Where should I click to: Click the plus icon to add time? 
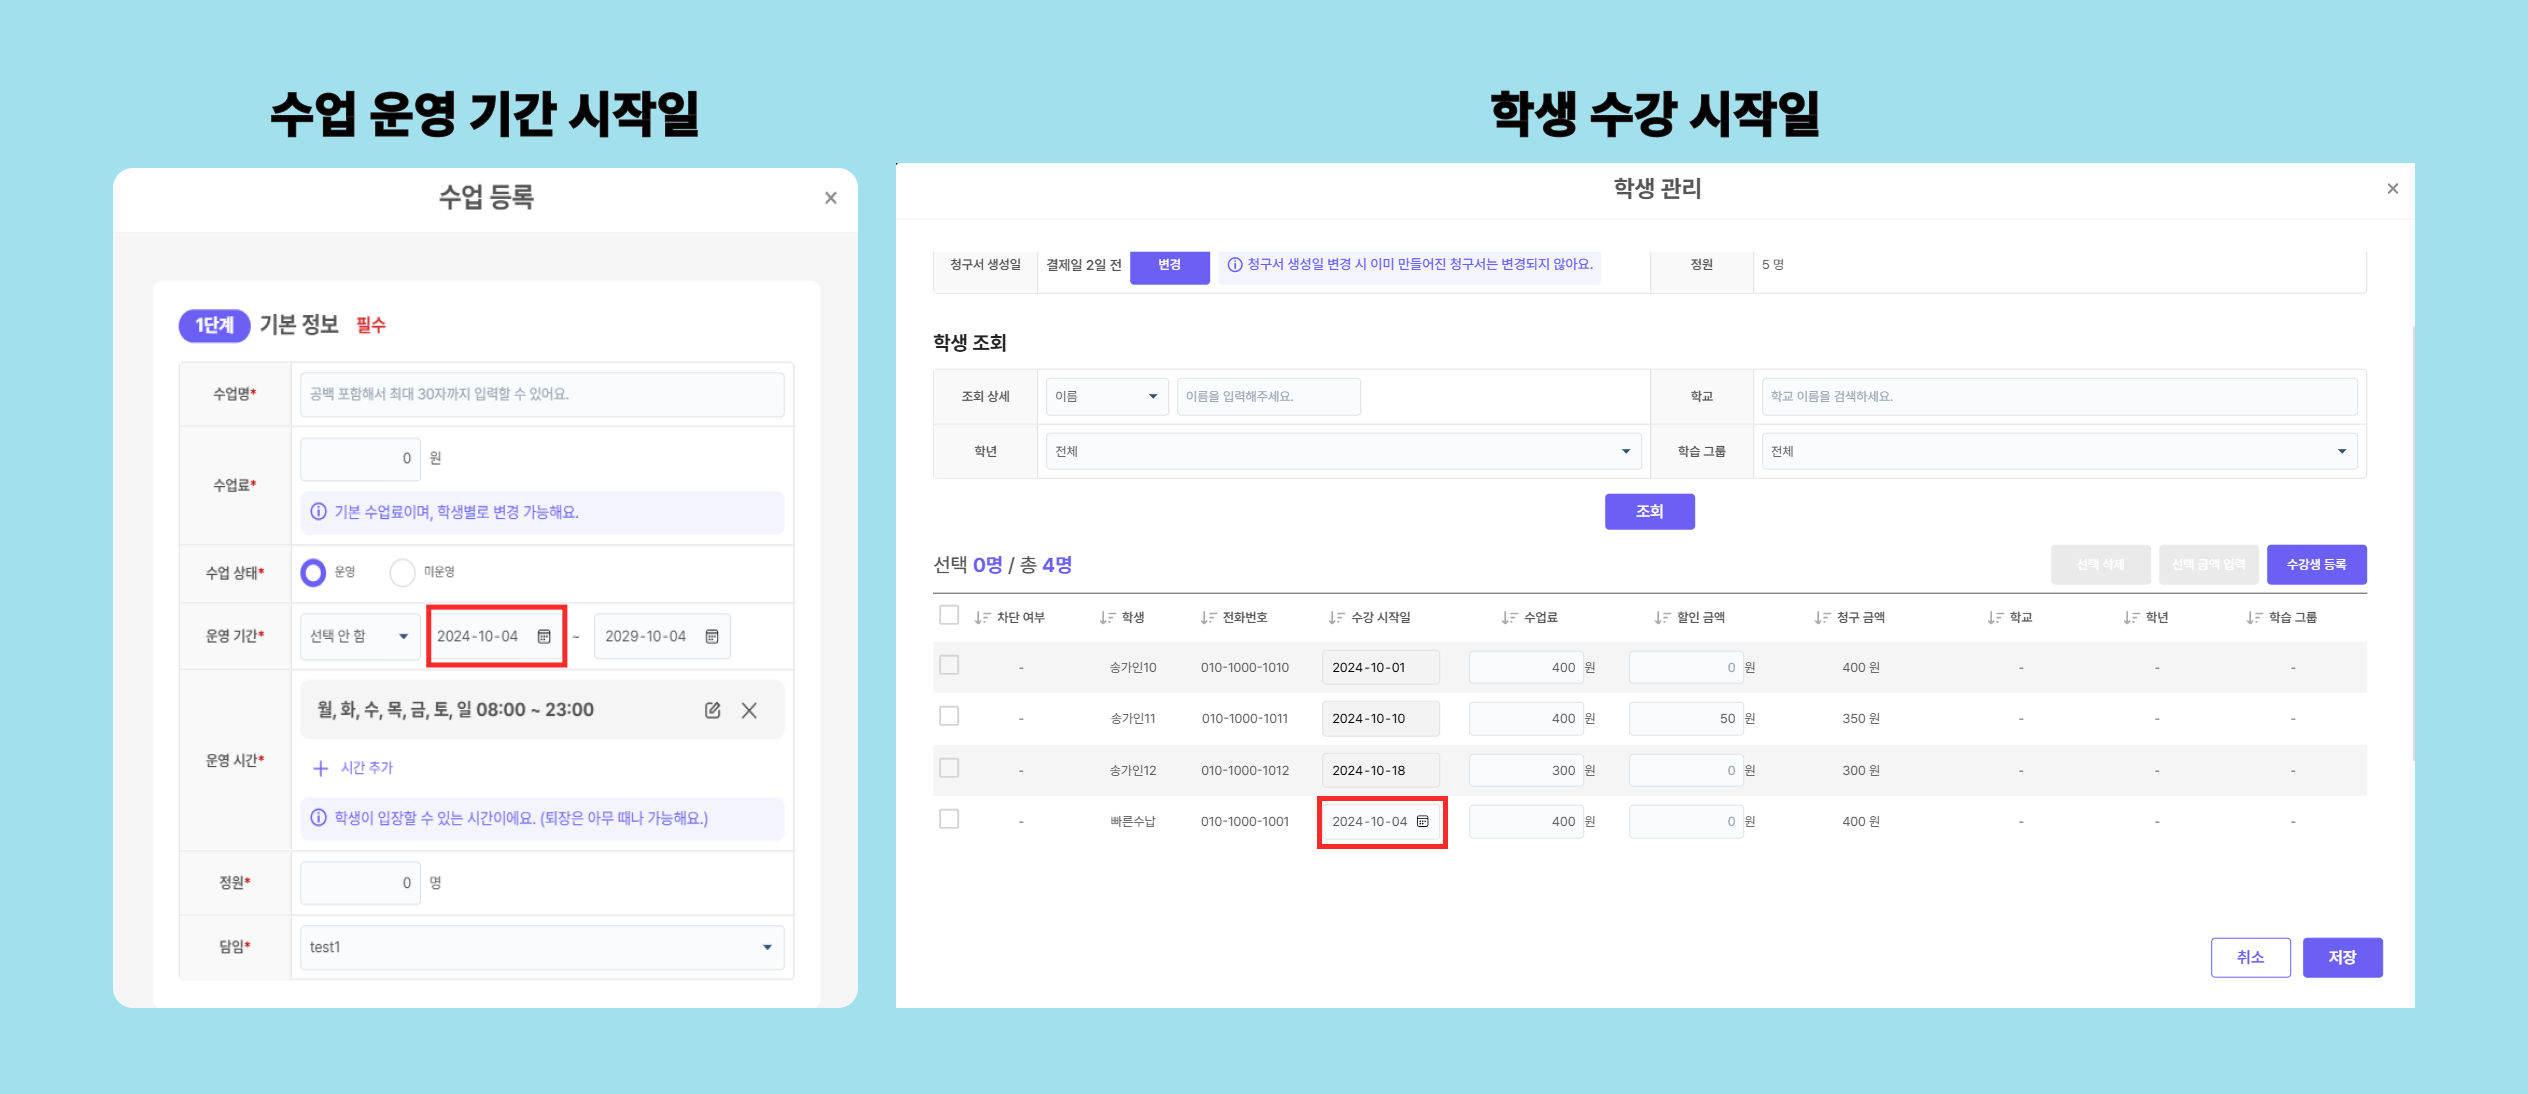(320, 768)
